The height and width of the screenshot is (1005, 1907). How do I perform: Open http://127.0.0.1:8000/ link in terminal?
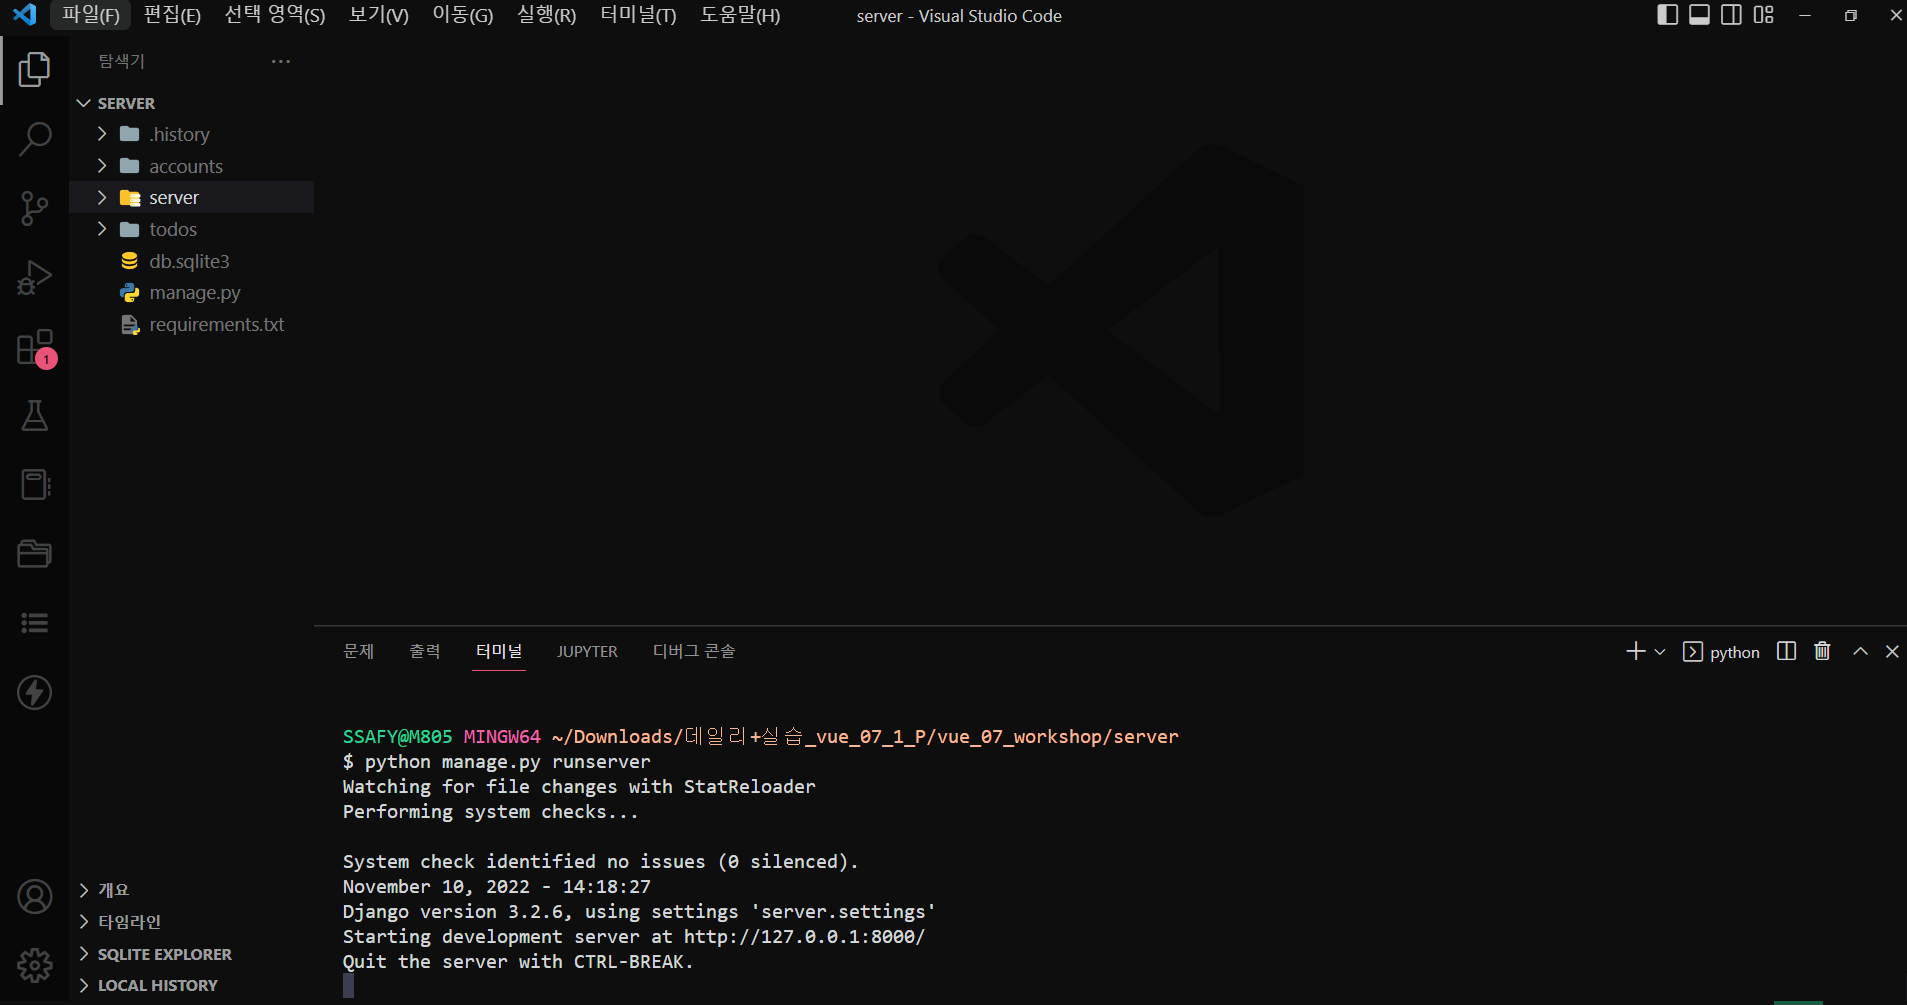click(x=804, y=937)
